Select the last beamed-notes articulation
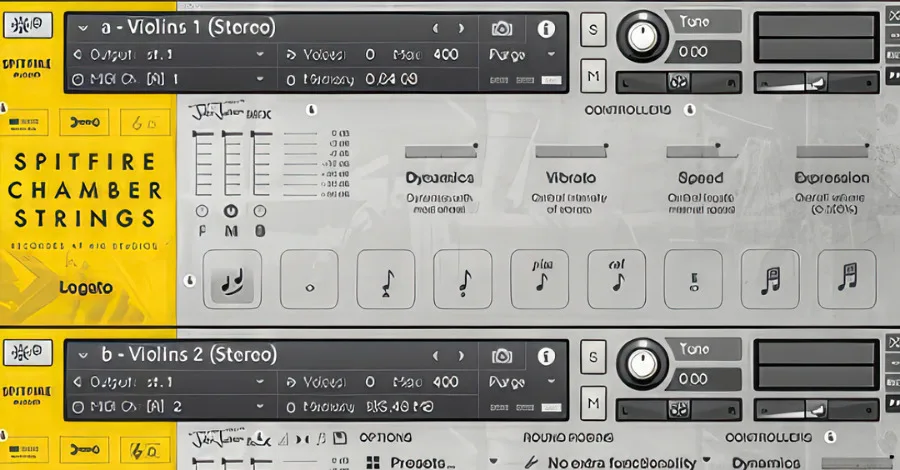The height and width of the screenshot is (470, 900). [847, 279]
